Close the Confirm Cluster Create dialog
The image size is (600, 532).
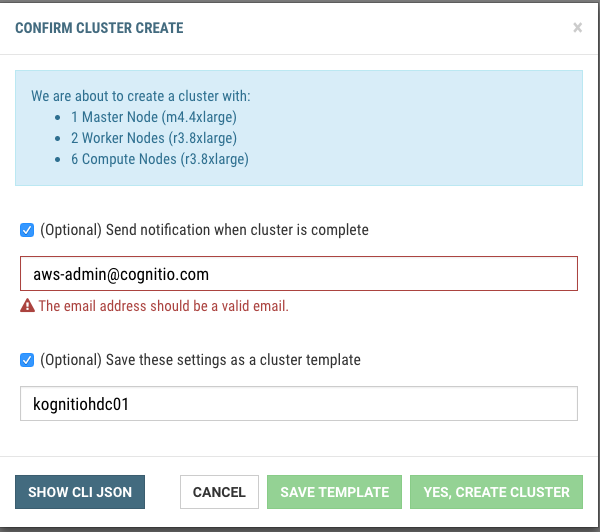point(577,28)
